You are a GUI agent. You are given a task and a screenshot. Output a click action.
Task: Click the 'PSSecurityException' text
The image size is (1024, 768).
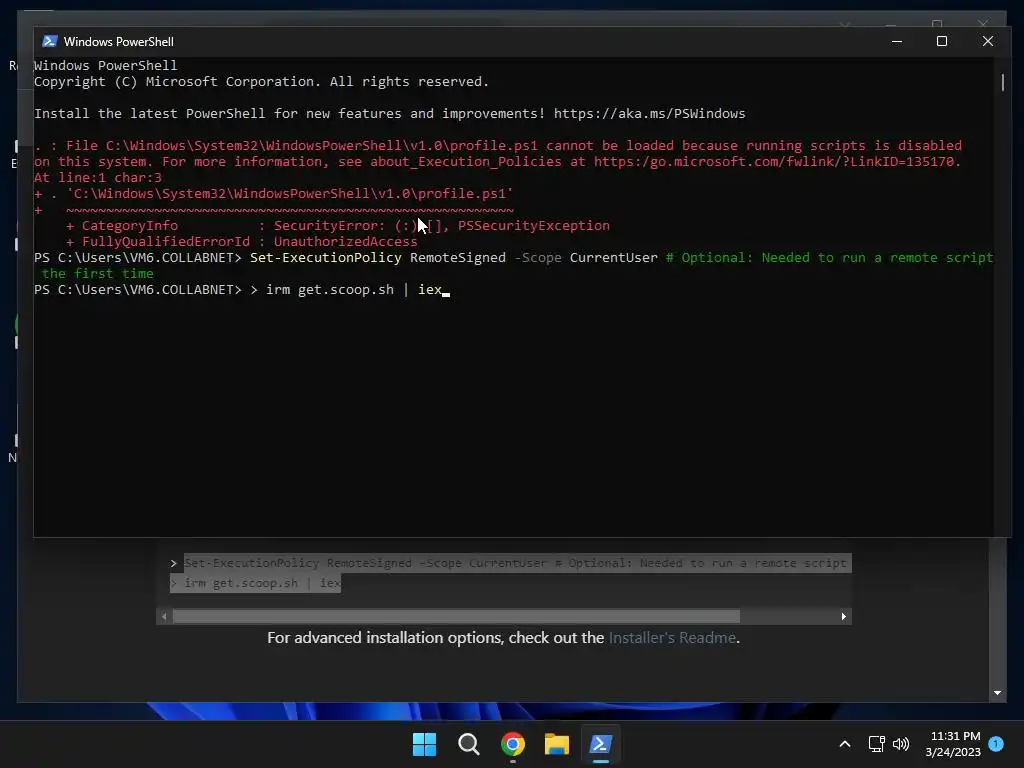click(534, 225)
